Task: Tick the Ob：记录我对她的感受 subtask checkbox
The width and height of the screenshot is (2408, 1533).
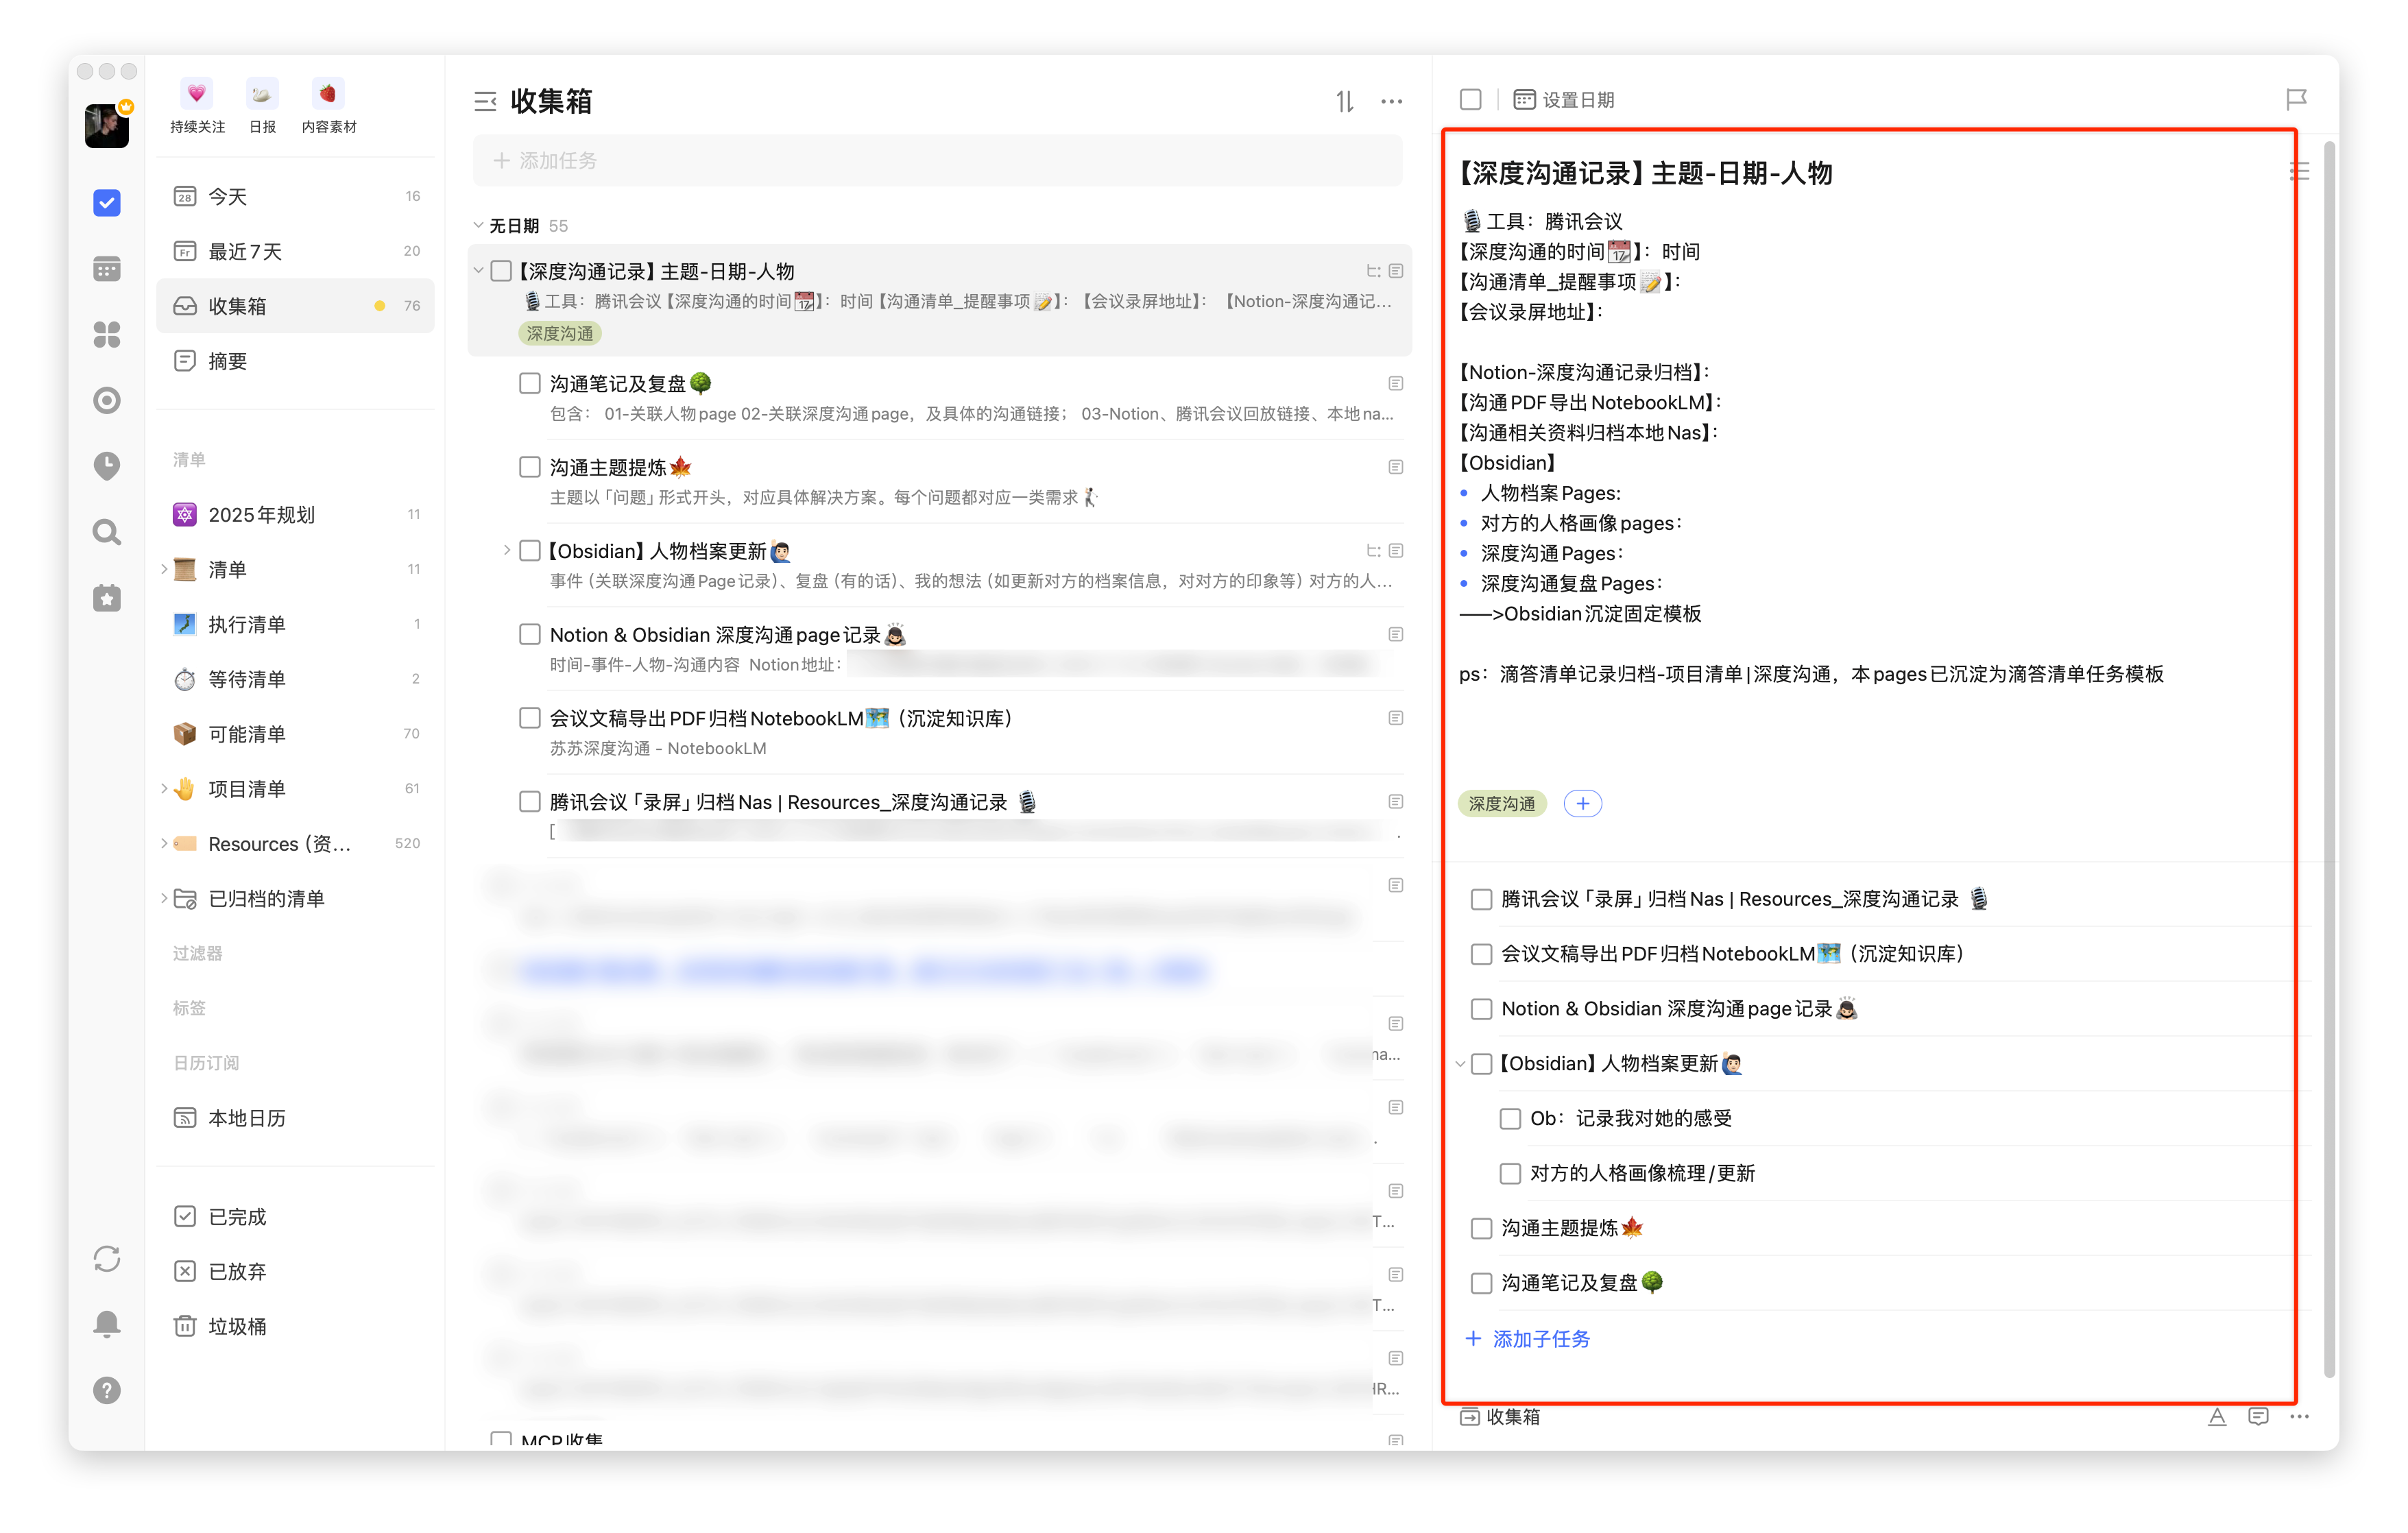Action: click(1510, 1118)
